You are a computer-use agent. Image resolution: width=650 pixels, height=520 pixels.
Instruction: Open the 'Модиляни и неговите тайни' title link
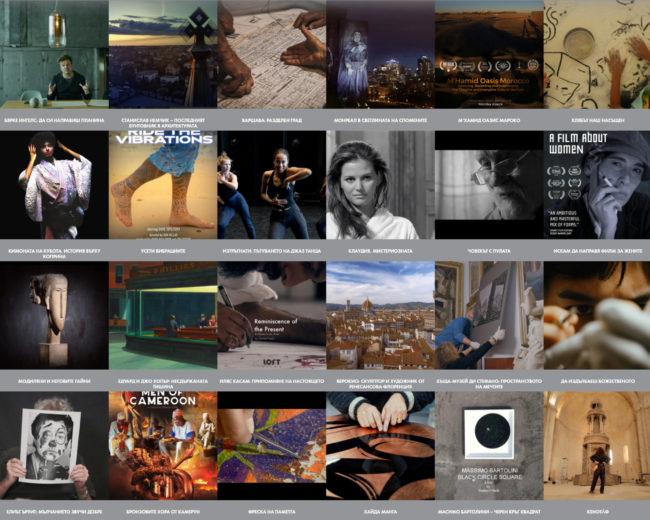click(x=53, y=380)
